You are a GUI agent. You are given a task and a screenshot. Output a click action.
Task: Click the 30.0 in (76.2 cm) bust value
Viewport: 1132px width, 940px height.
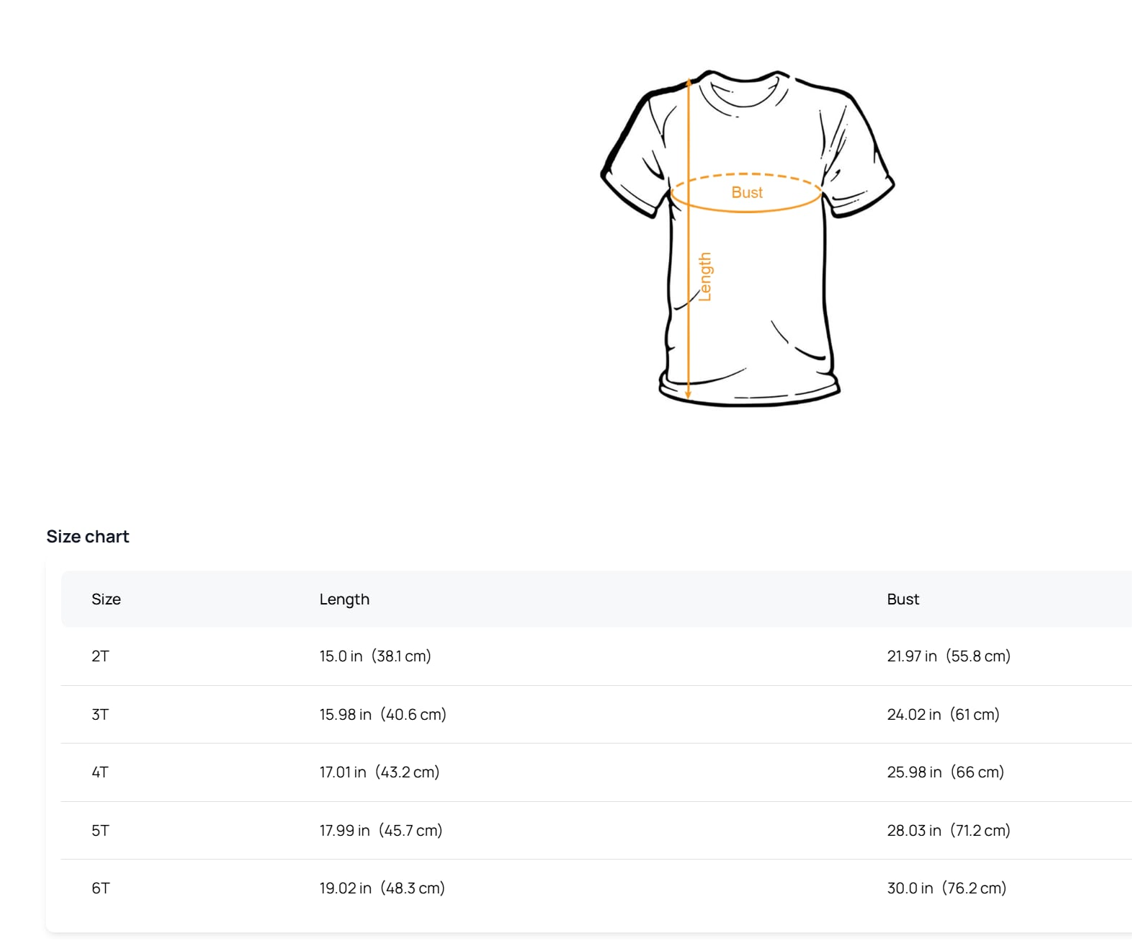click(946, 888)
